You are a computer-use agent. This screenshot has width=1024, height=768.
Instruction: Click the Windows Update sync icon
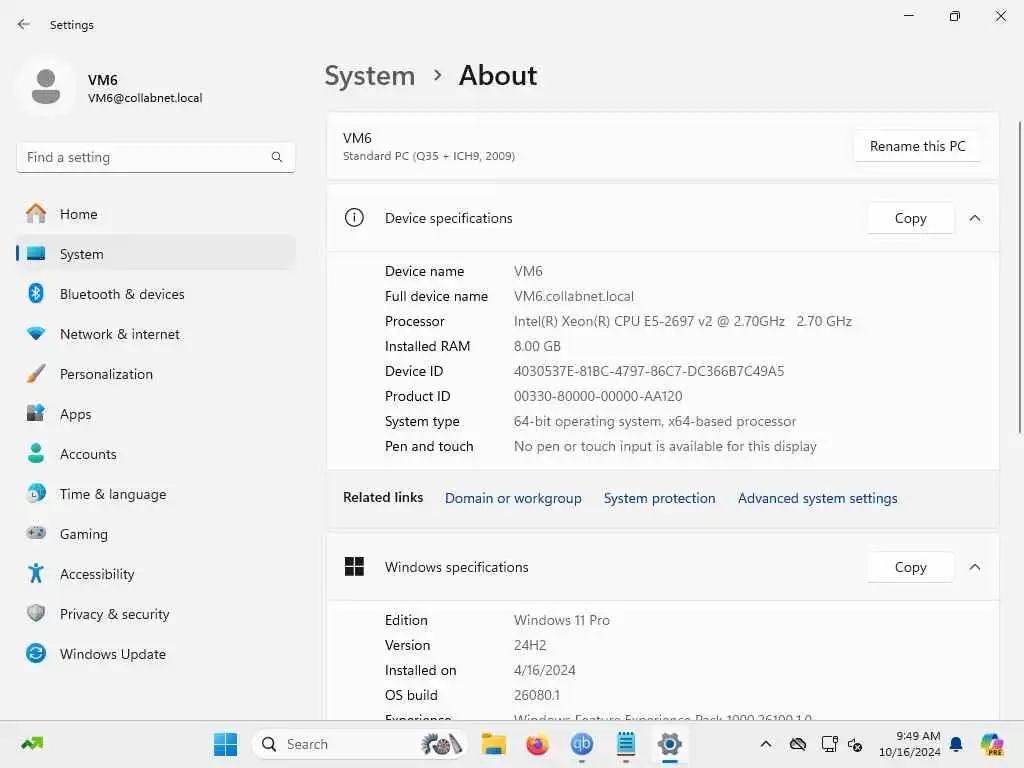(36, 654)
